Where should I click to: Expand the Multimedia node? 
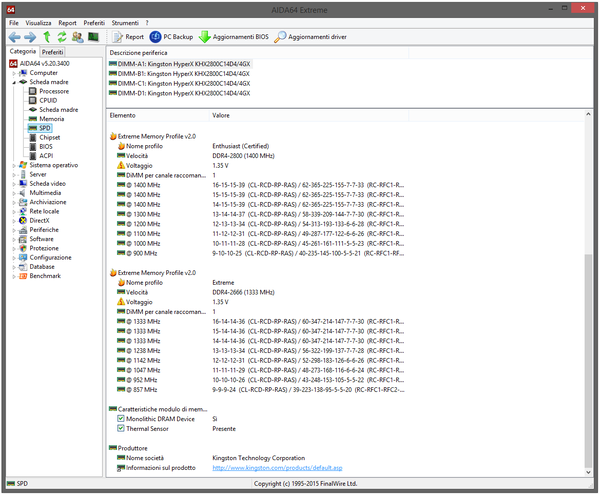14,193
